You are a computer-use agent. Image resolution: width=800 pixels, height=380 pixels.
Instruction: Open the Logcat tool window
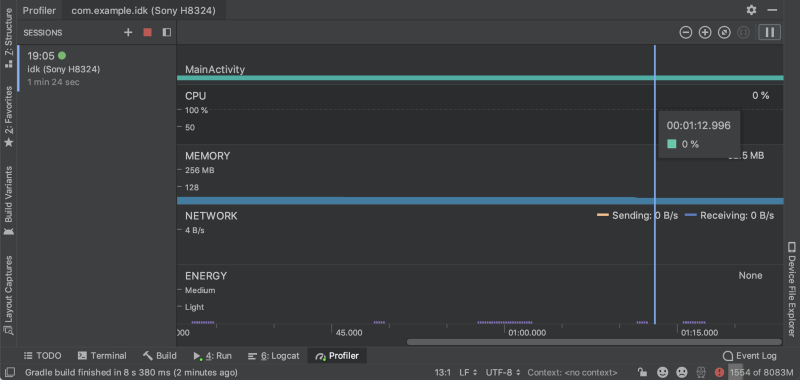pos(273,356)
